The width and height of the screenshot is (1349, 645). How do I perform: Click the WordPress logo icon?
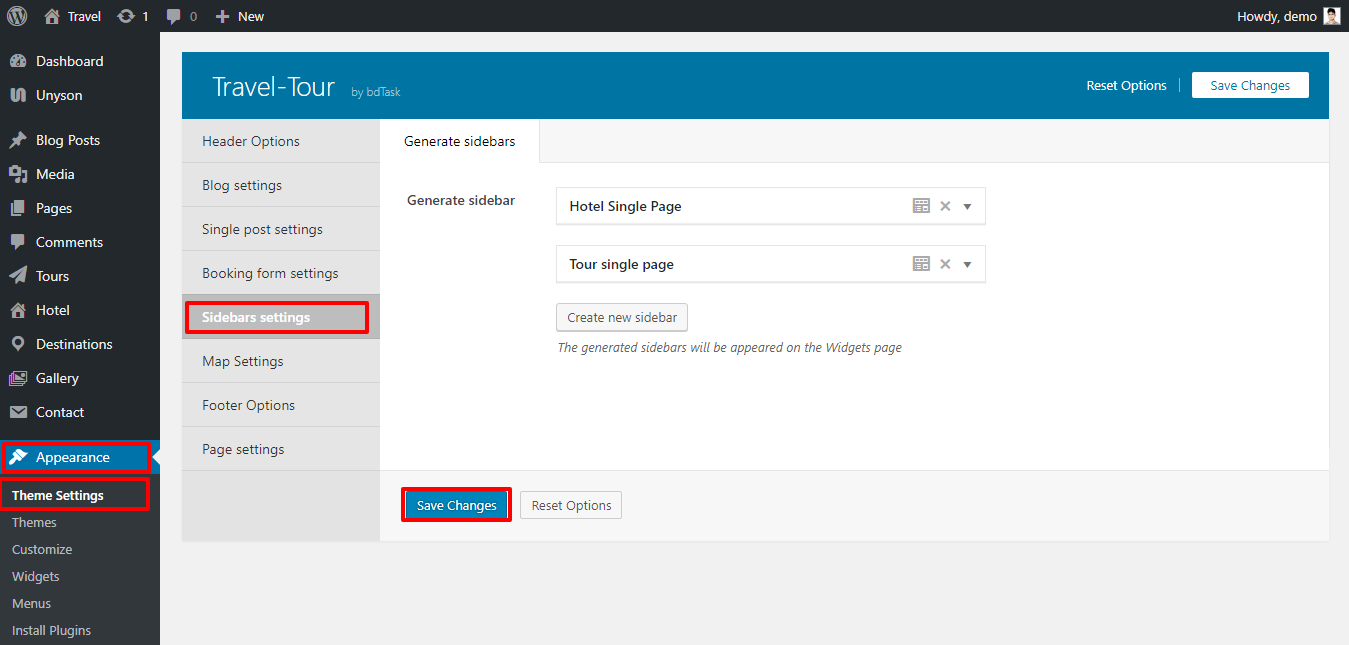click(x=17, y=16)
